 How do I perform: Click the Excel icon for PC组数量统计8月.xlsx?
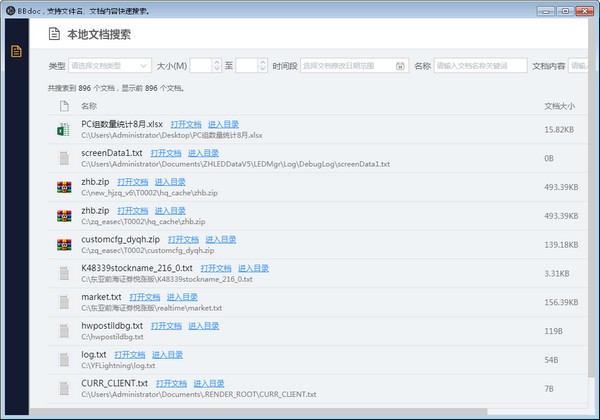(64, 129)
